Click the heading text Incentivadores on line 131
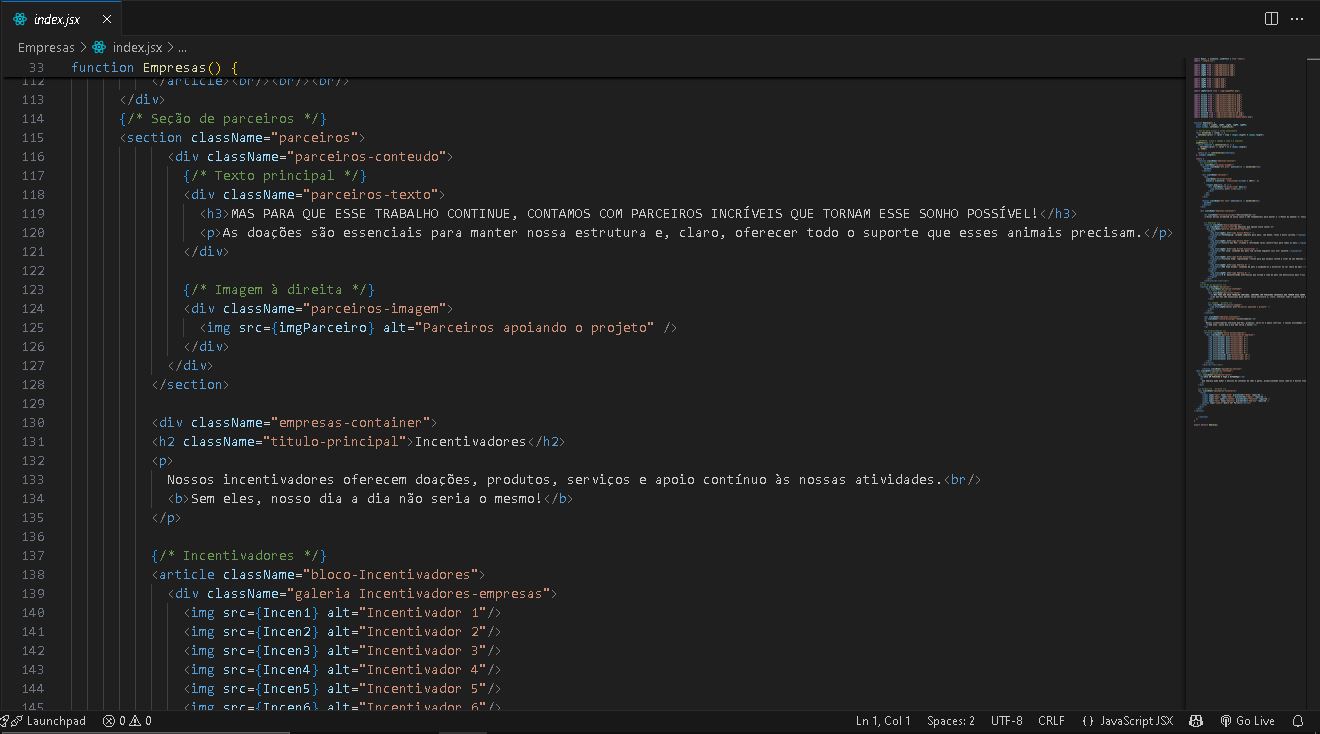Image resolution: width=1320 pixels, height=734 pixels. (x=470, y=441)
